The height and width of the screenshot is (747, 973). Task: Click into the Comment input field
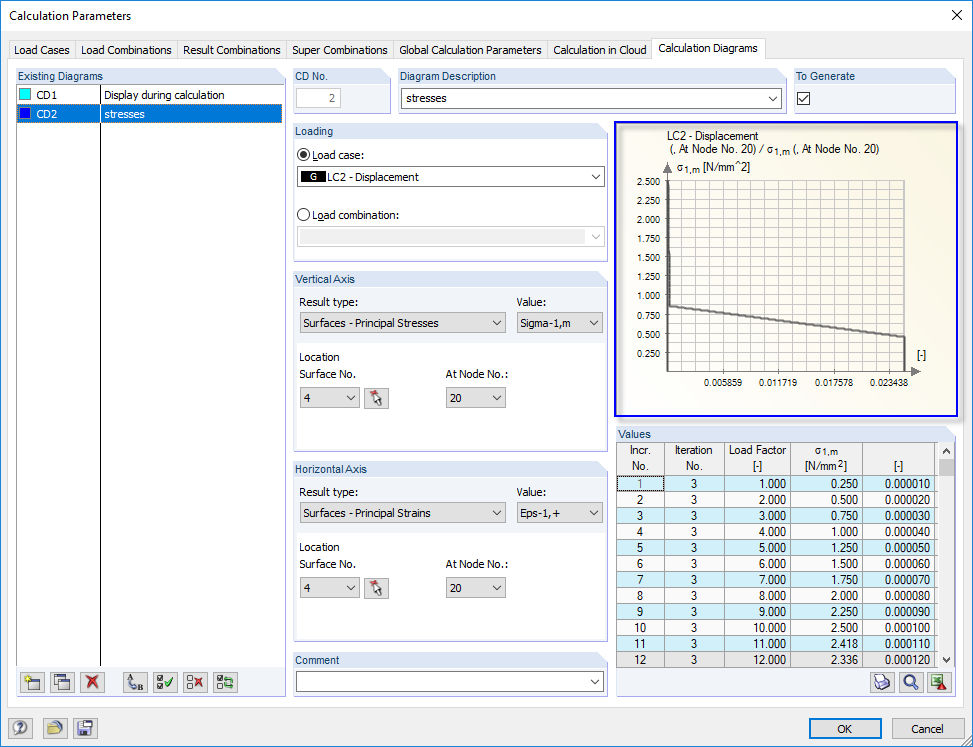pyautogui.click(x=441, y=682)
